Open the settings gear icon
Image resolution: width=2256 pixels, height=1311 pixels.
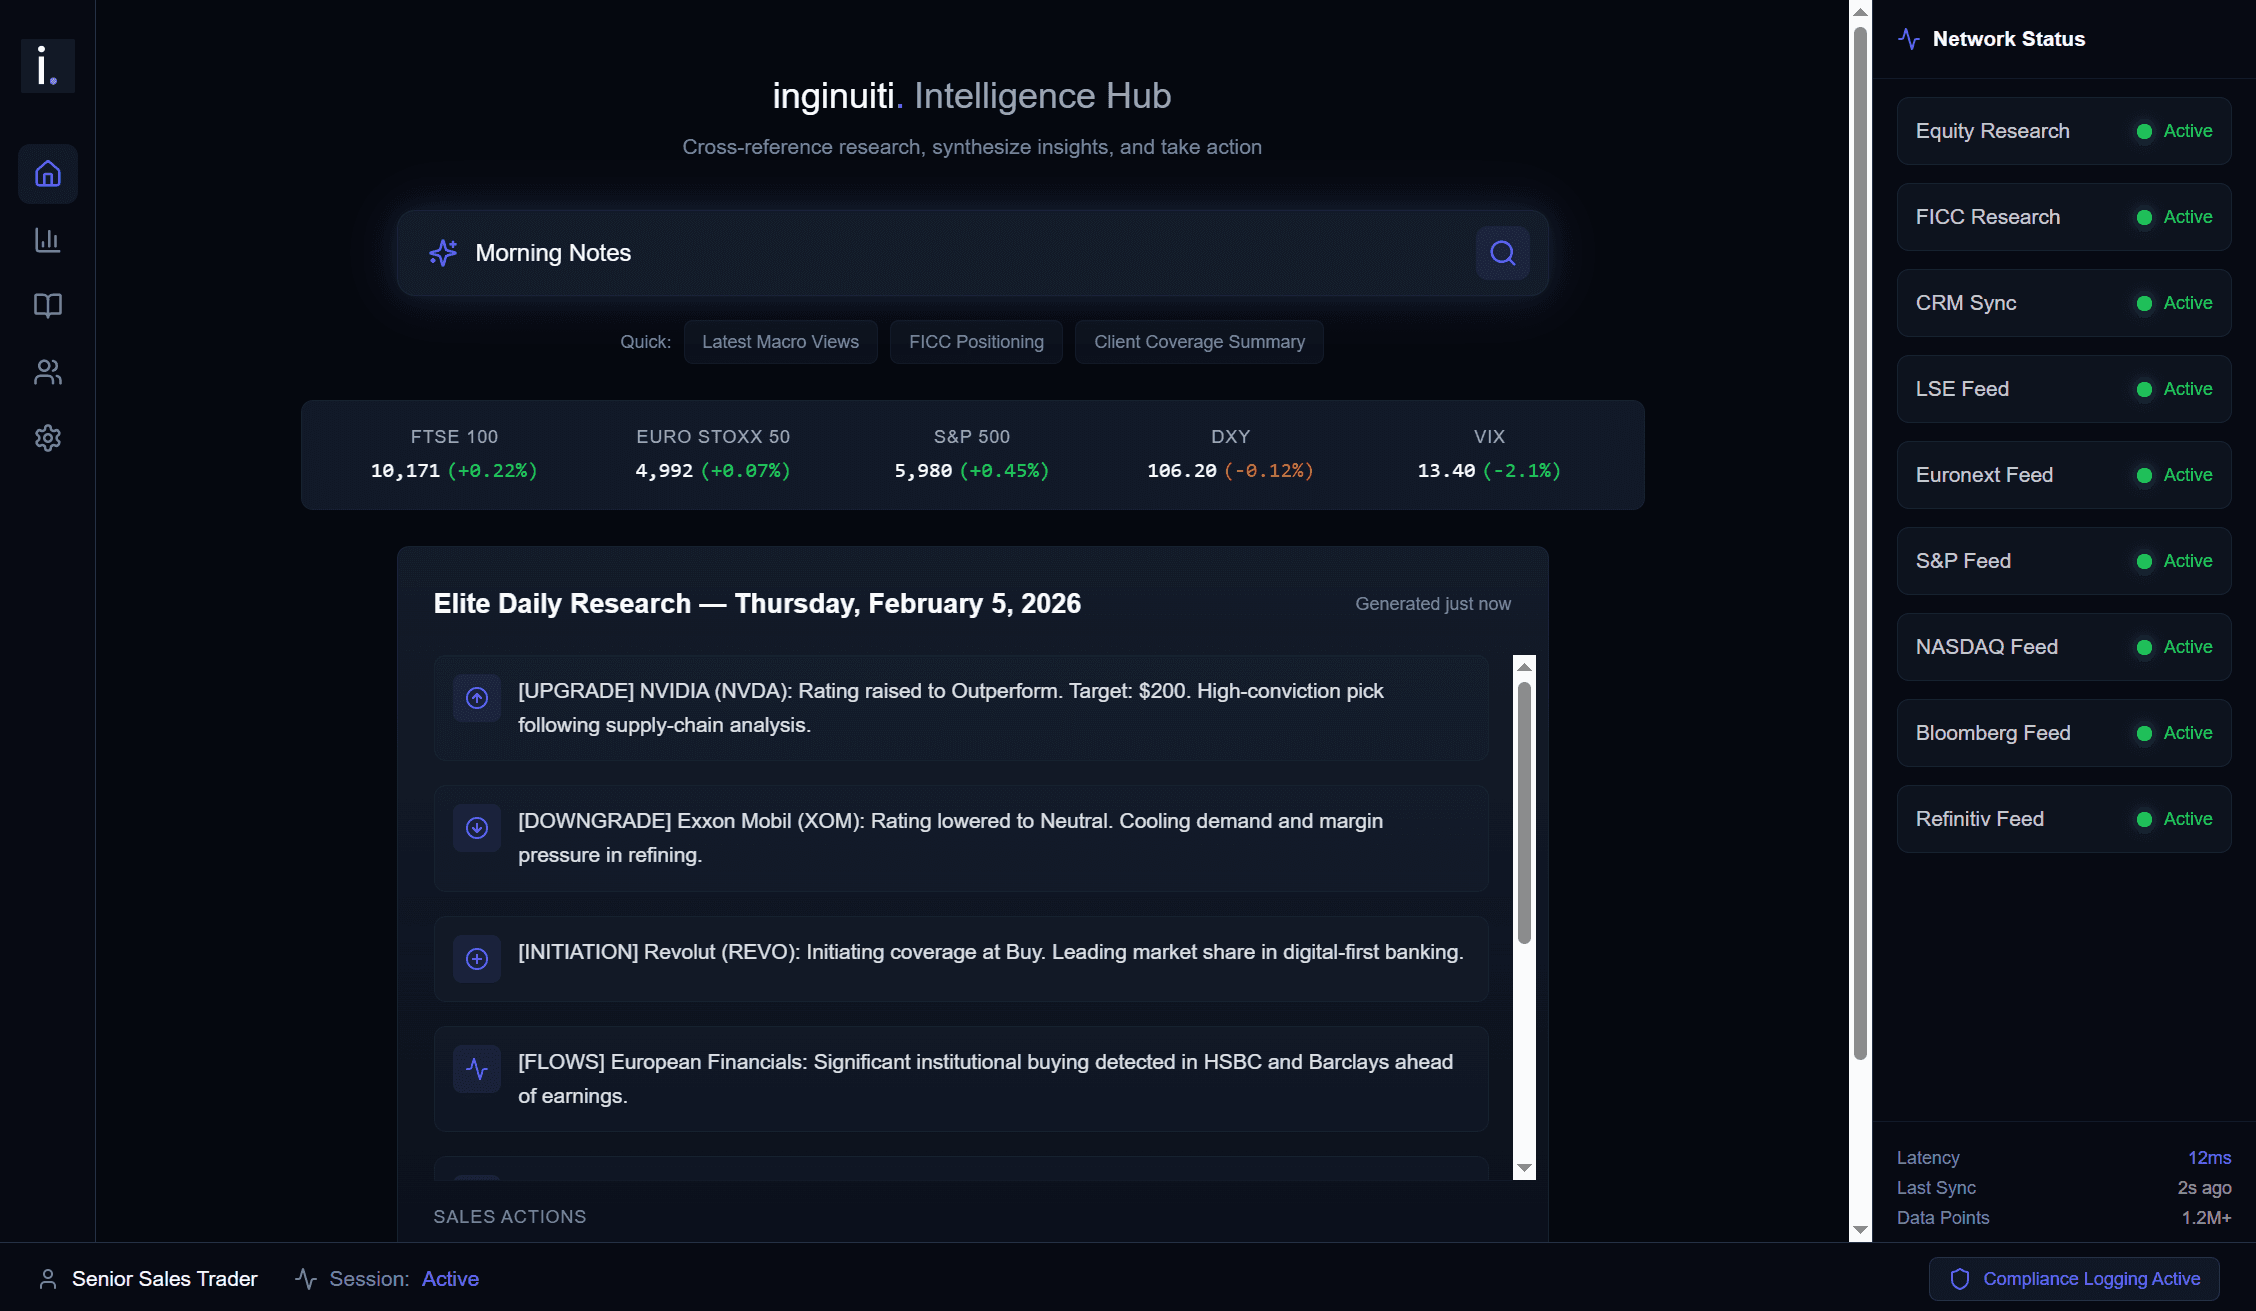tap(48, 438)
